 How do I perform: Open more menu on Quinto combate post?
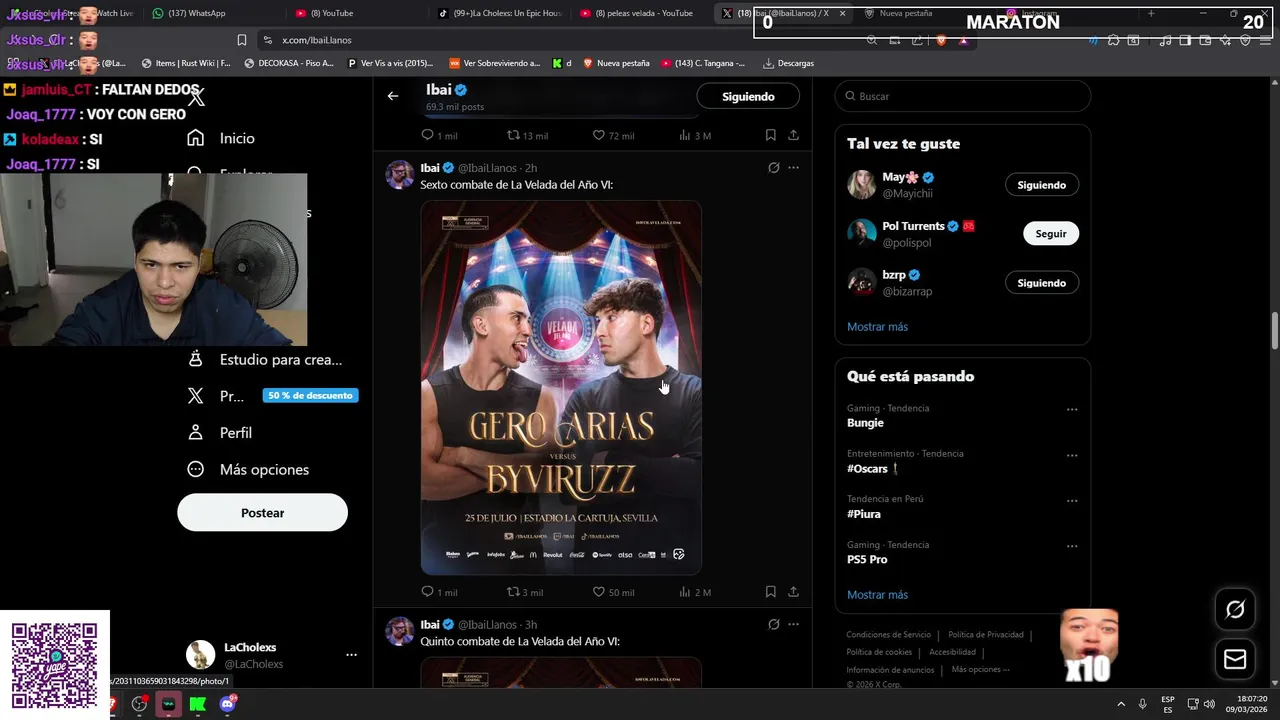click(x=793, y=624)
